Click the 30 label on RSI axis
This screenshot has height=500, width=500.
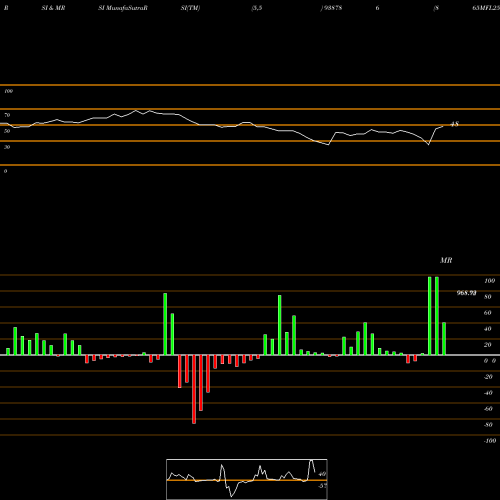click(x=7, y=147)
